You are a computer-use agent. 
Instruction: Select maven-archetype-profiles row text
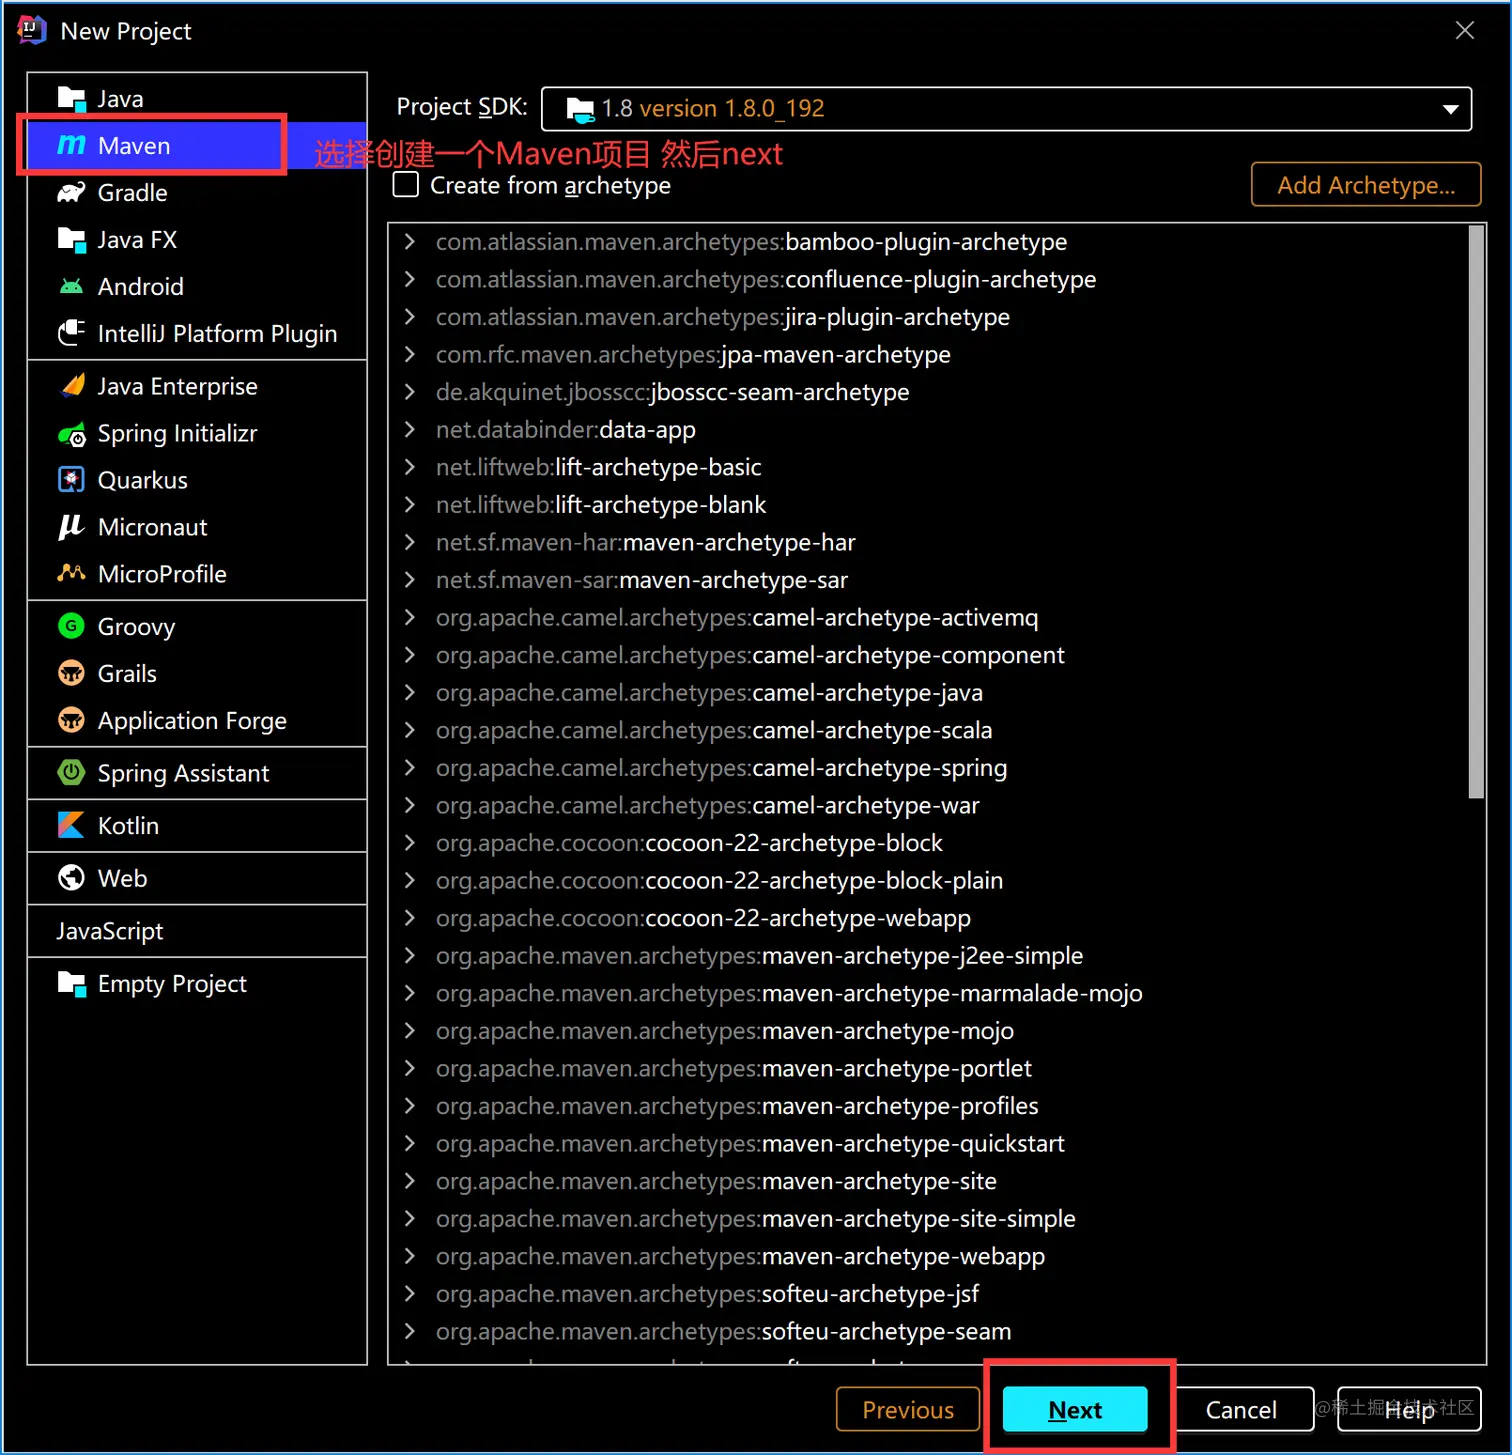pos(737,1106)
